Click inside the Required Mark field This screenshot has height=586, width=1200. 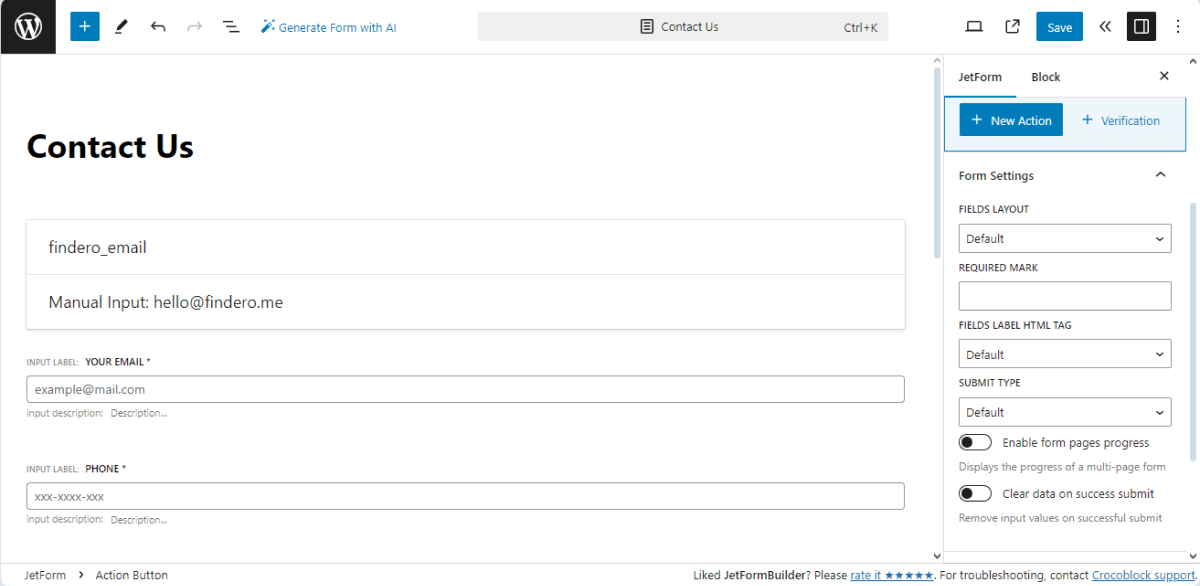1064,295
